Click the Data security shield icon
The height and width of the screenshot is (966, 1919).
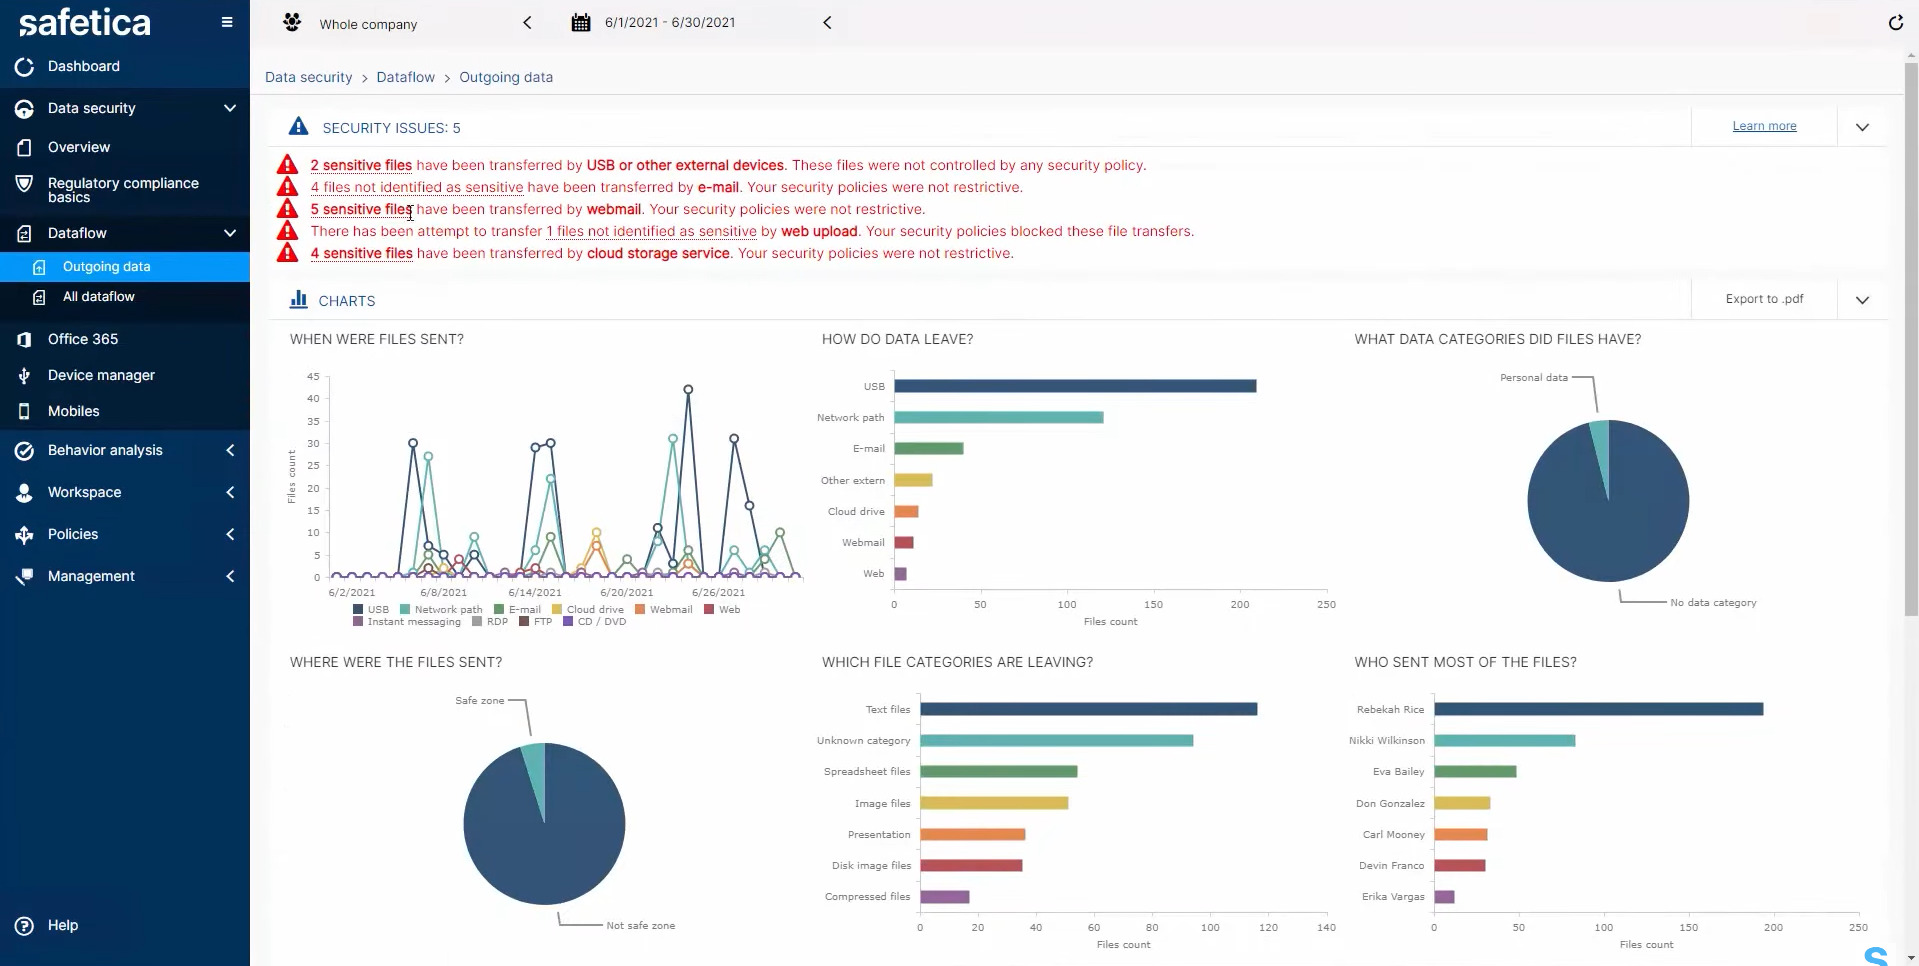24,108
